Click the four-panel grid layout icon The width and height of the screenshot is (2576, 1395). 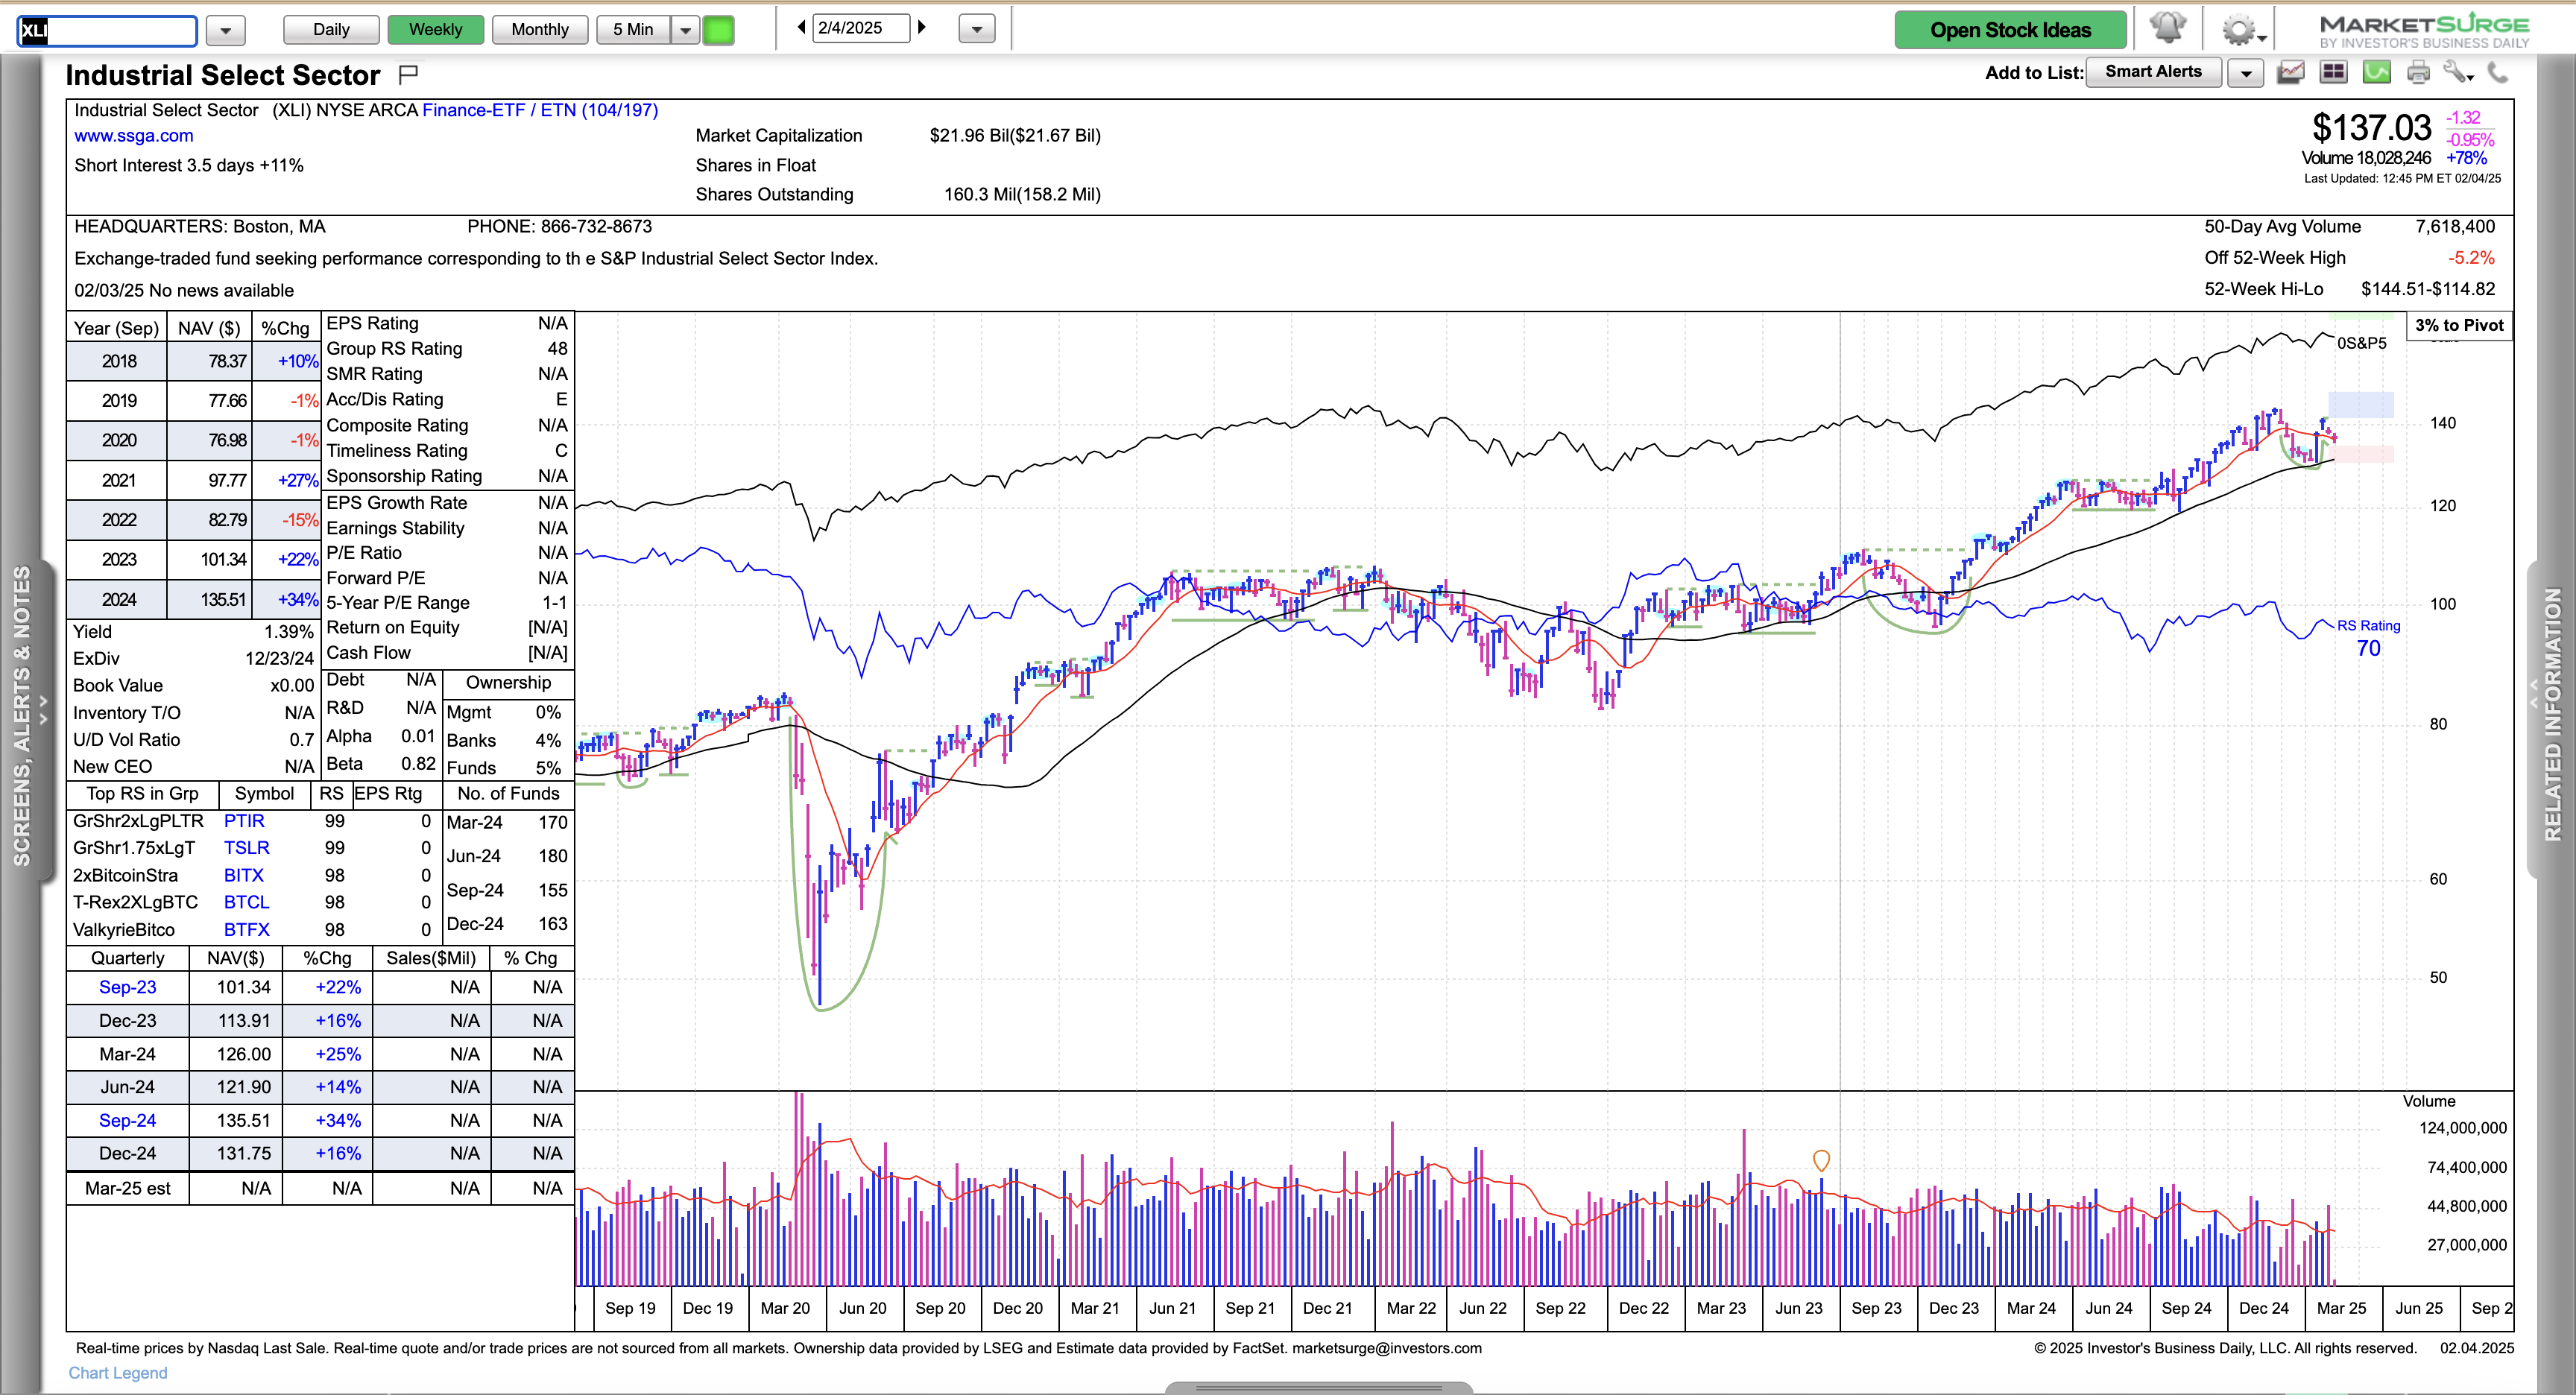pyautogui.click(x=2334, y=72)
